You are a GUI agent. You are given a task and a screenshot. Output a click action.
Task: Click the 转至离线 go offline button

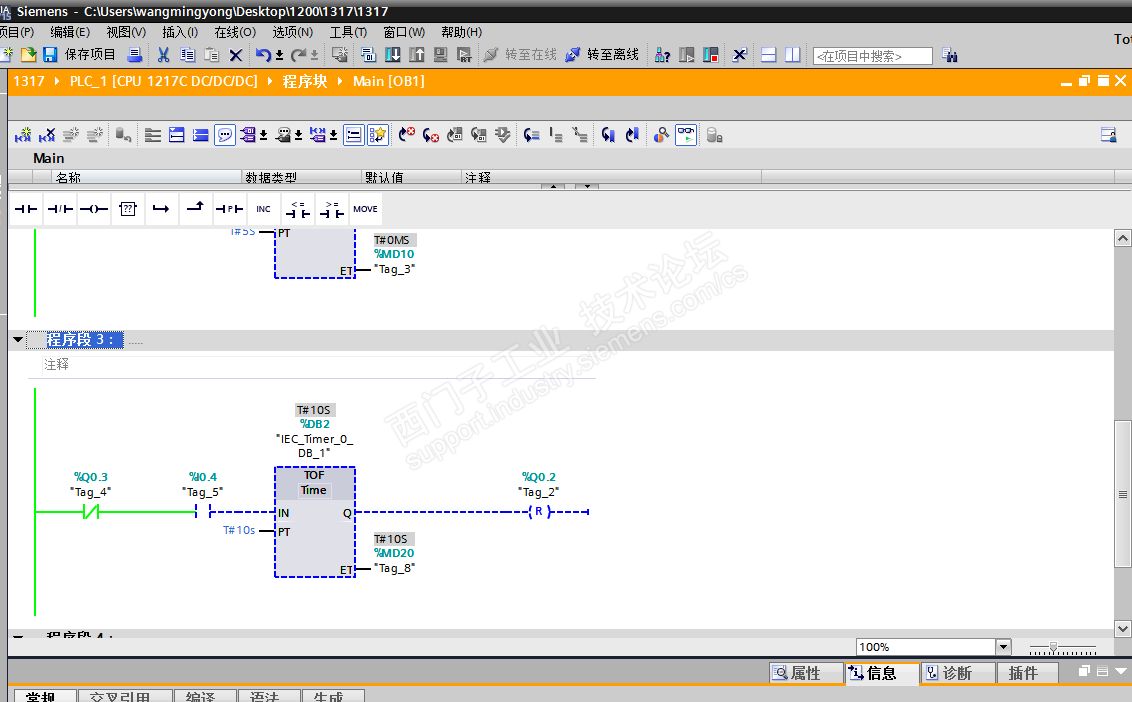(x=603, y=55)
